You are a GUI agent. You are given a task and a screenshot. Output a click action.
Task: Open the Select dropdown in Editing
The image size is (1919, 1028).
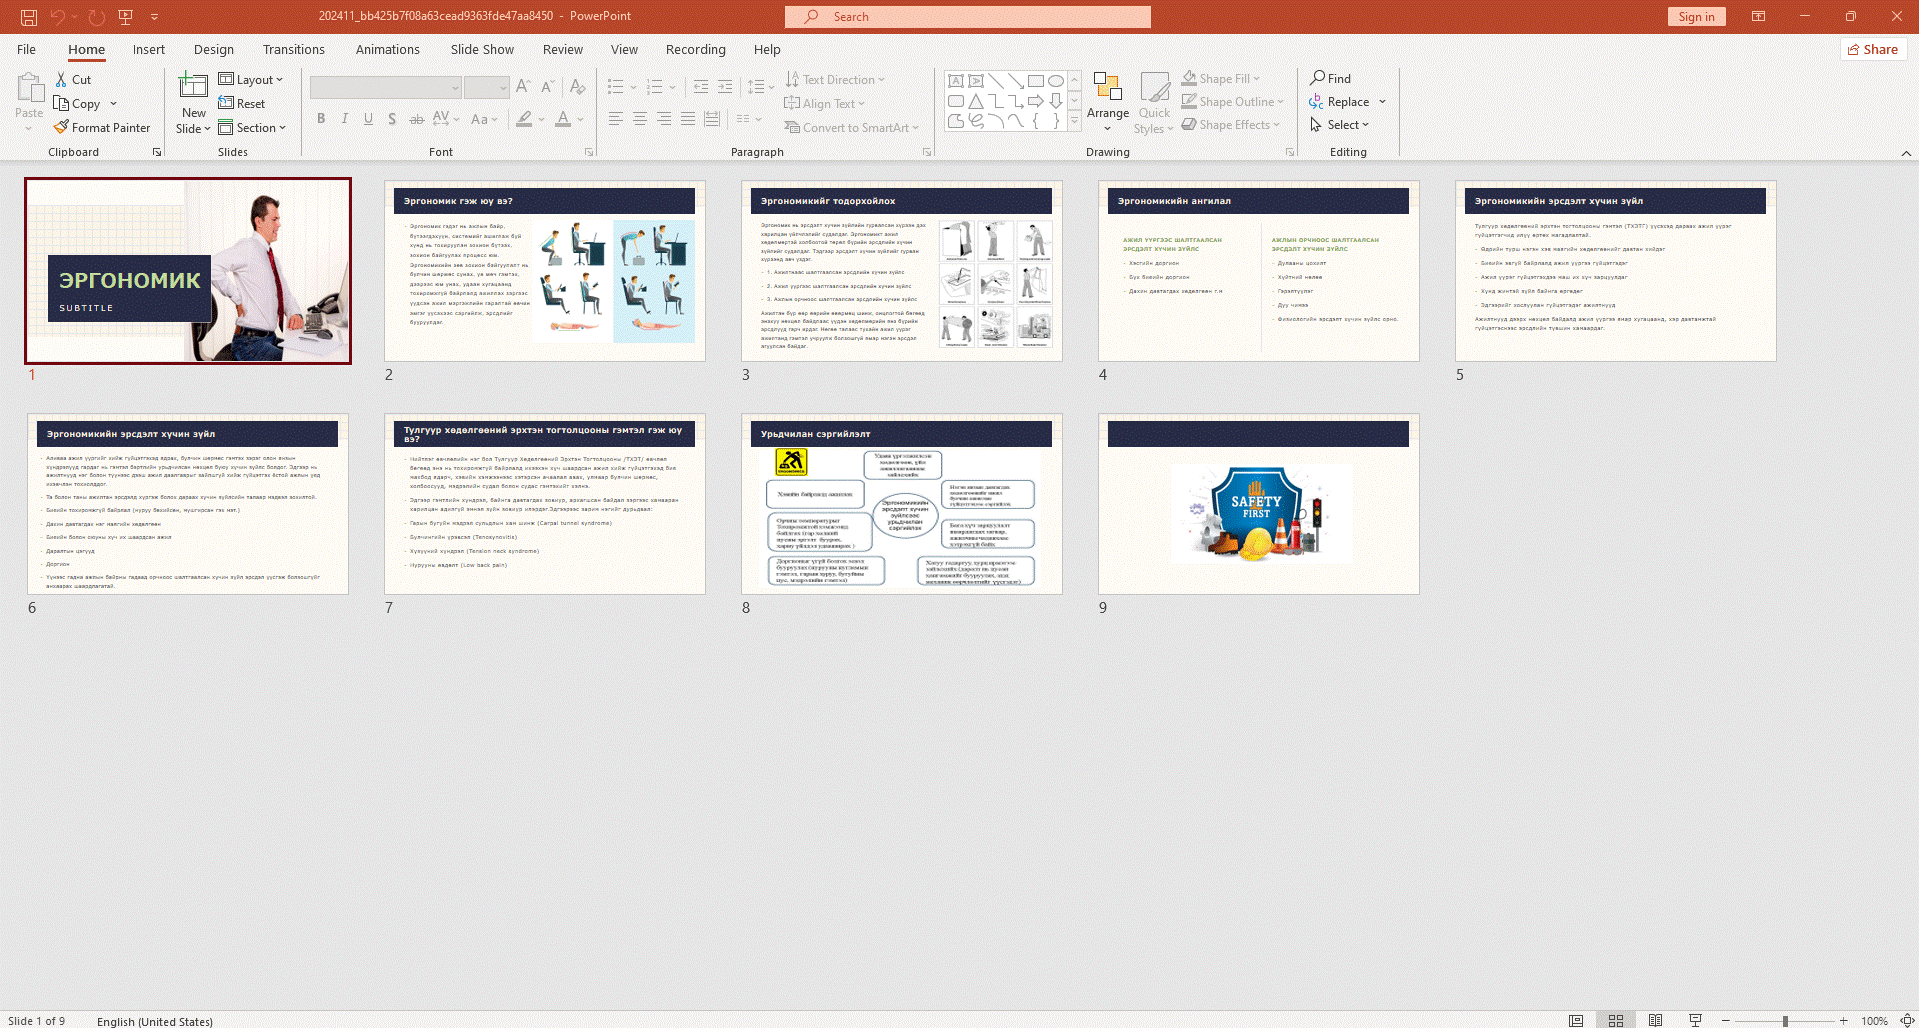[x=1340, y=125]
